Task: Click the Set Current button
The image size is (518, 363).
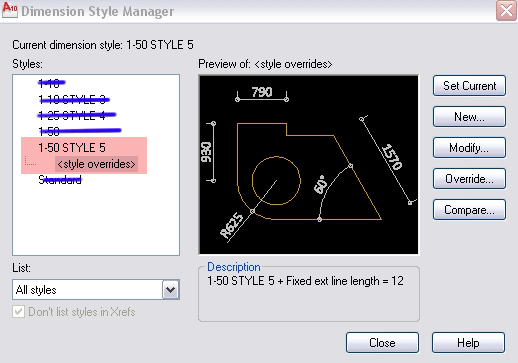Action: (x=469, y=86)
